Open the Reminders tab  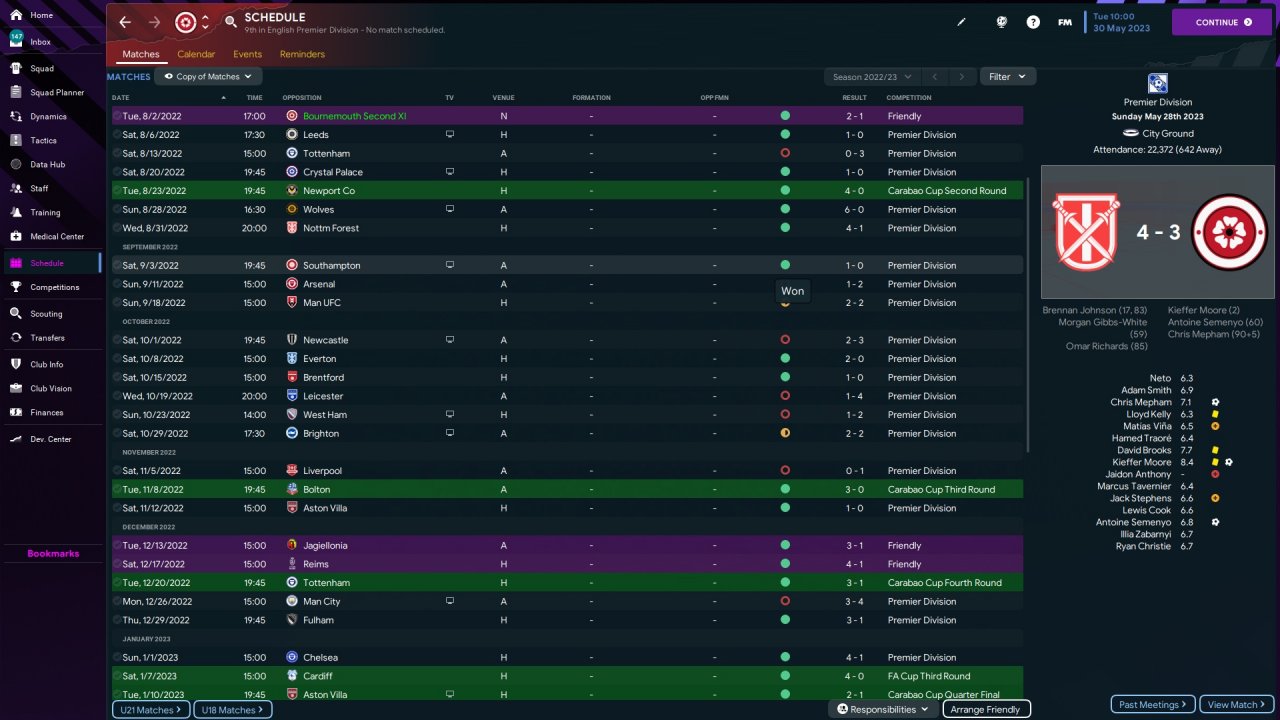(x=302, y=54)
